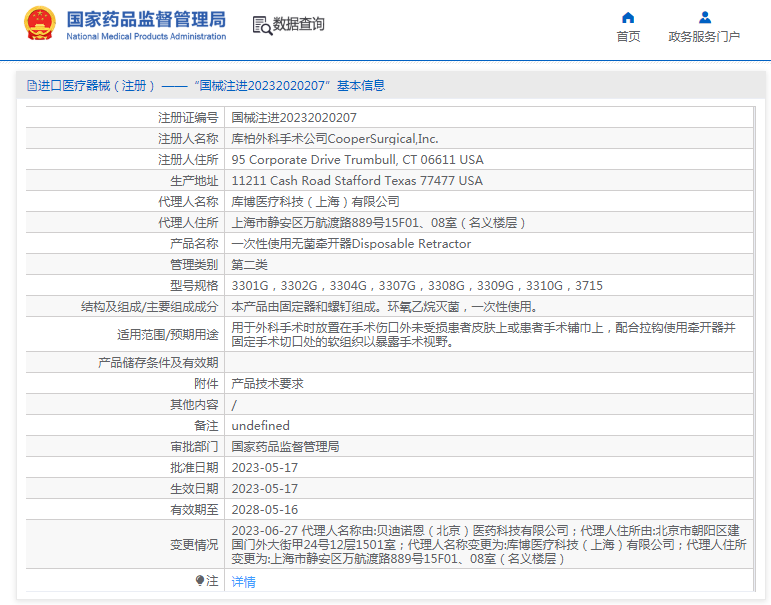Select expiry date 2028-05-16
This screenshot has width=771, height=605.
(265, 510)
